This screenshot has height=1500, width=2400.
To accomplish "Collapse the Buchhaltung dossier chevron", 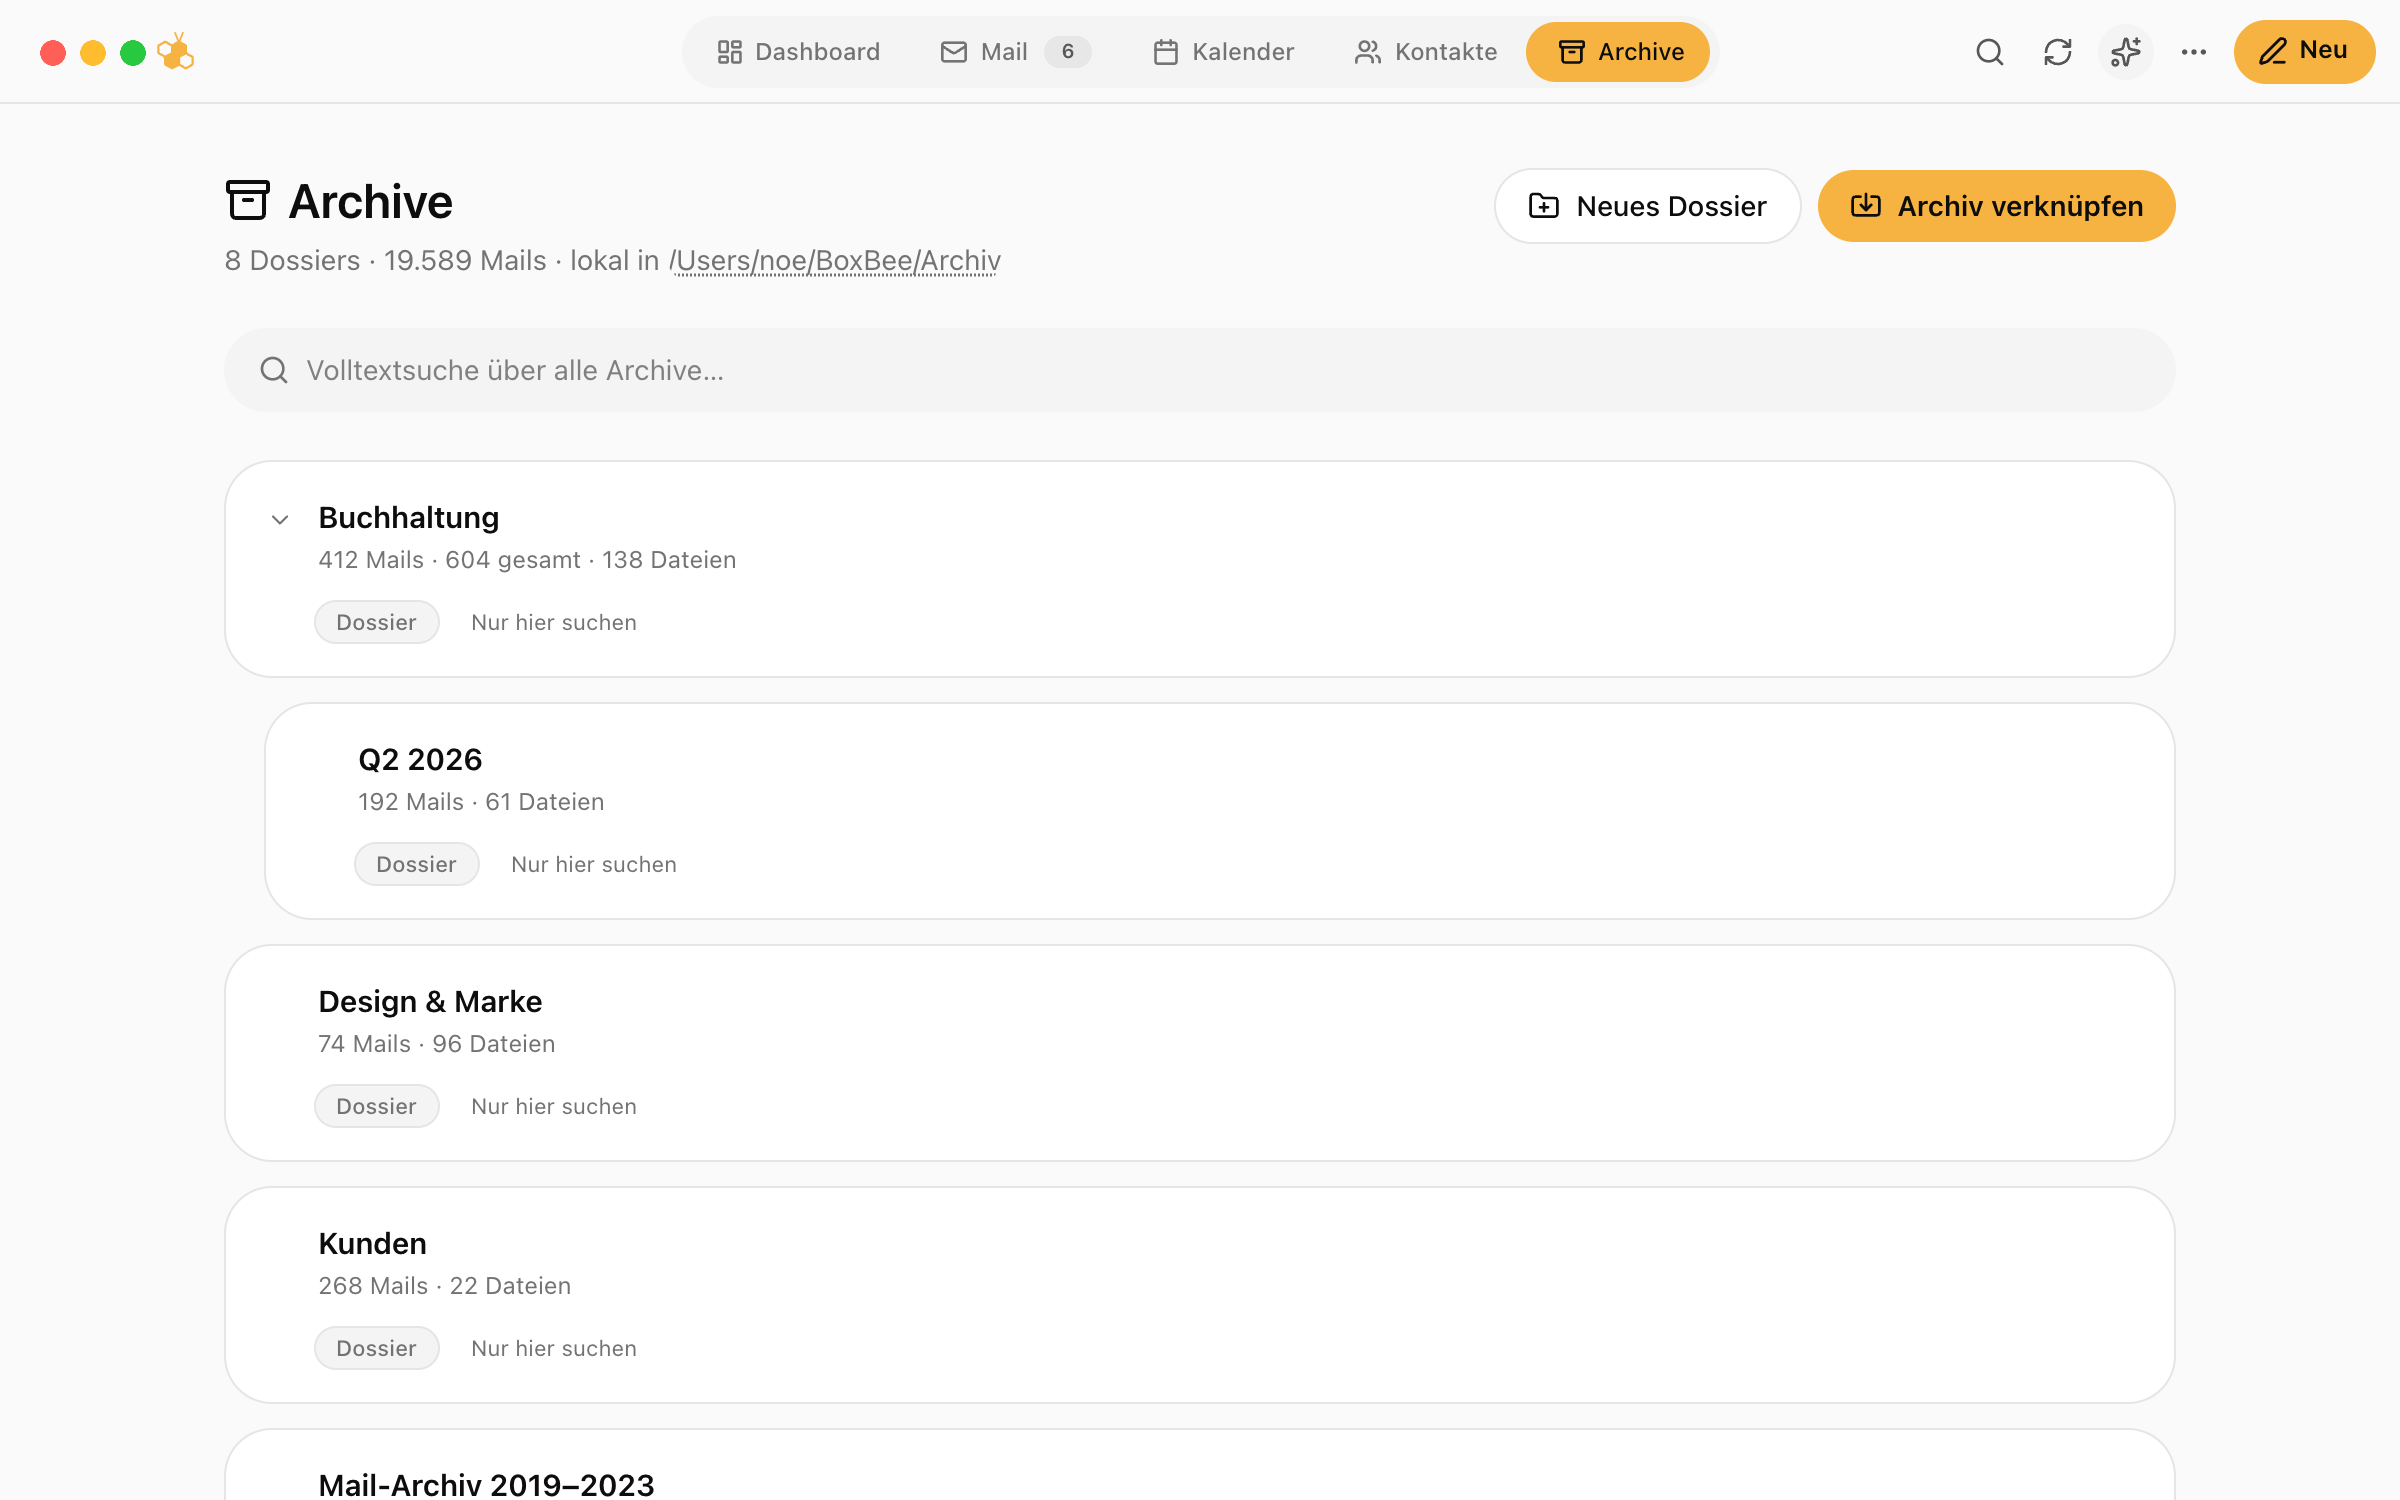I will tap(280, 519).
